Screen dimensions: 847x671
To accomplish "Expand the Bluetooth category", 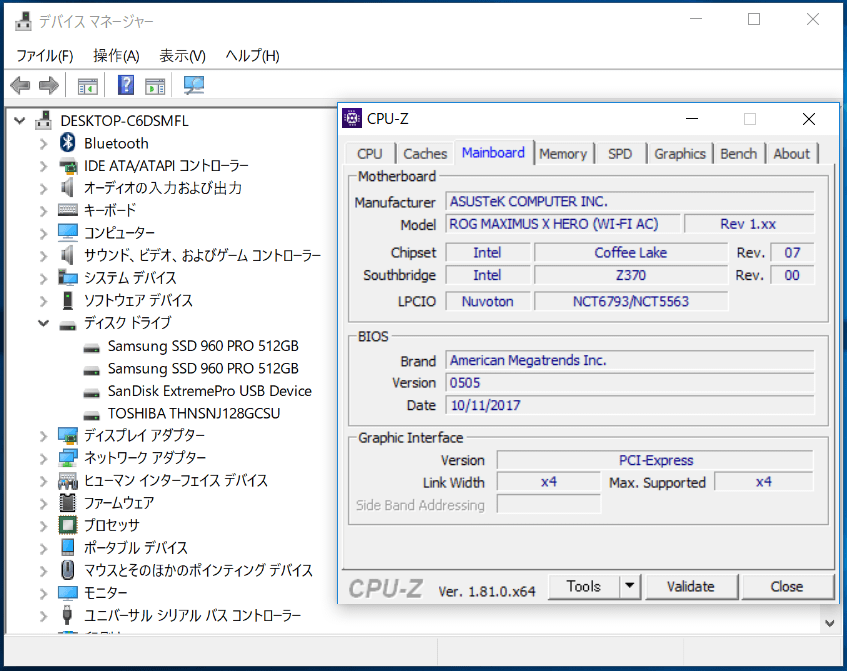I will pos(44,144).
